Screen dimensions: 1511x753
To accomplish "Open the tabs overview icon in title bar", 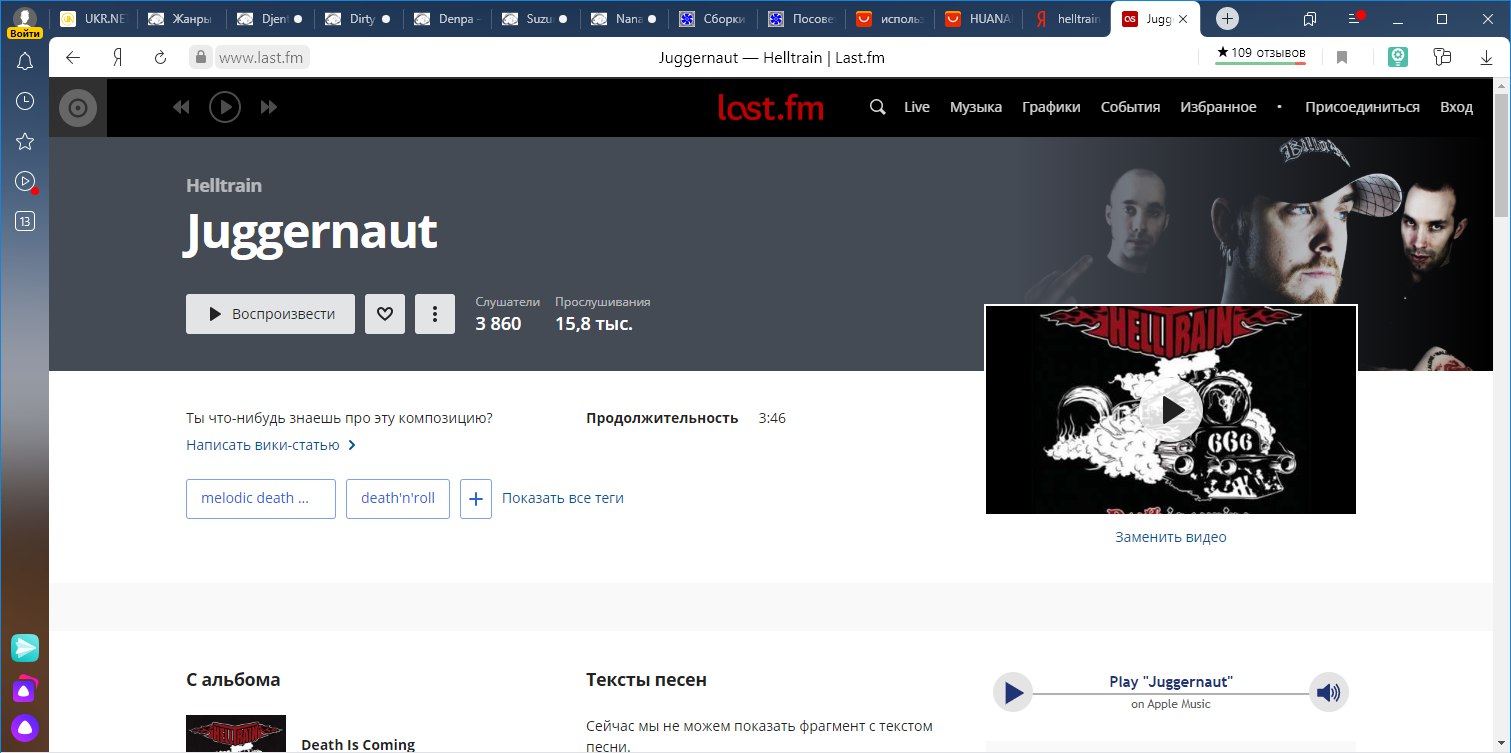I will click(x=1310, y=19).
